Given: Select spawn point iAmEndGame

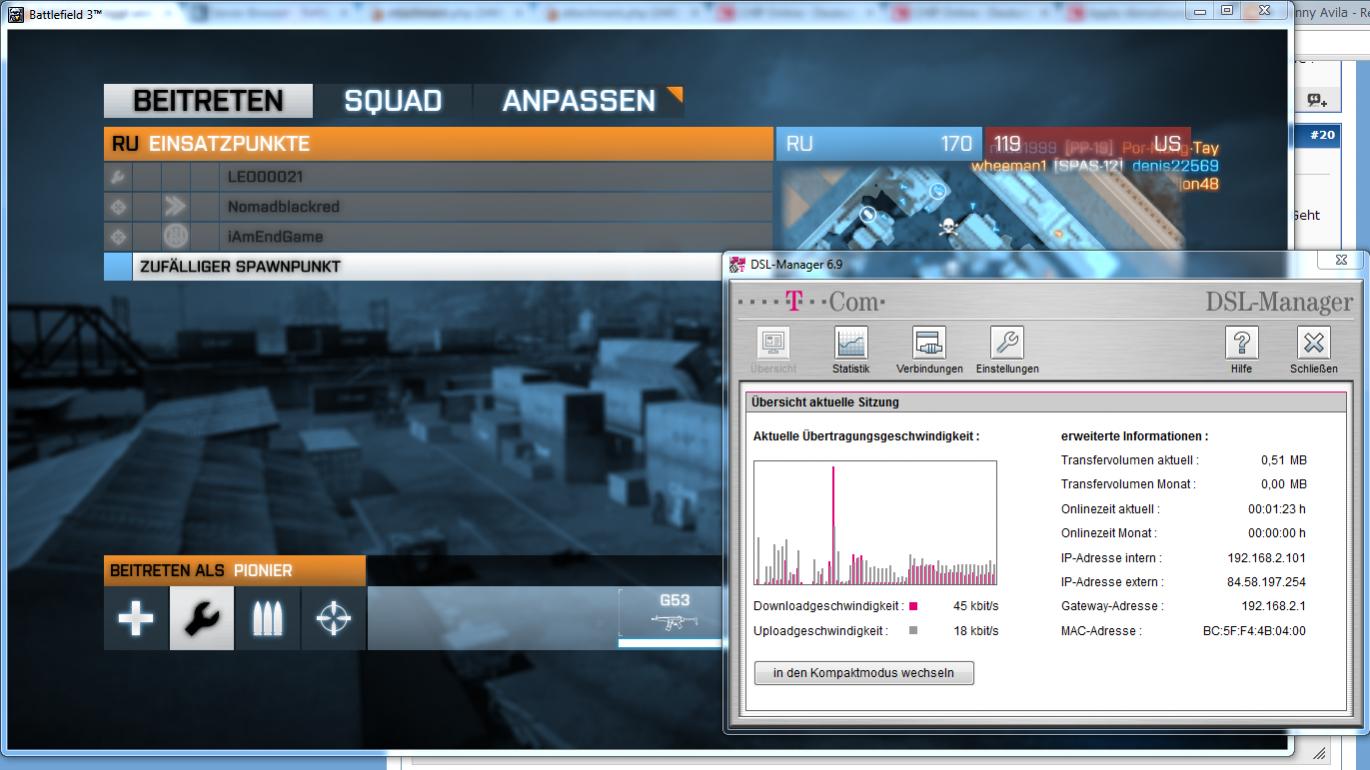Looking at the screenshot, I should [x=439, y=237].
